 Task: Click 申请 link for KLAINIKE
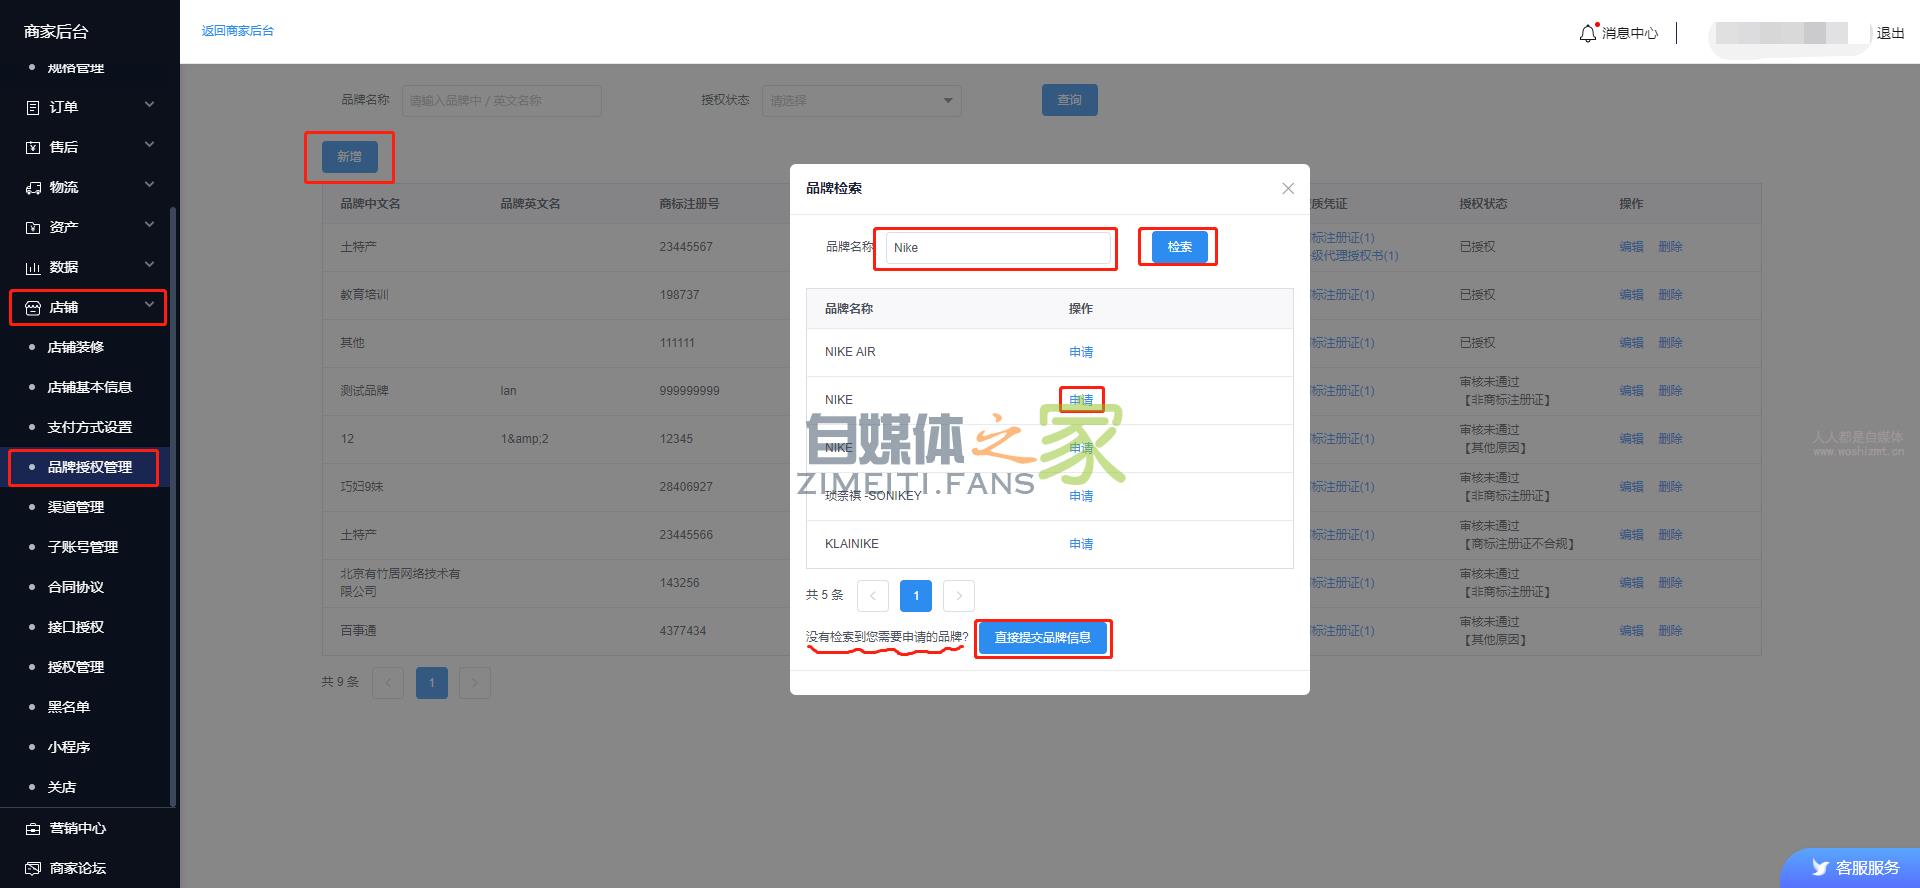(x=1080, y=544)
